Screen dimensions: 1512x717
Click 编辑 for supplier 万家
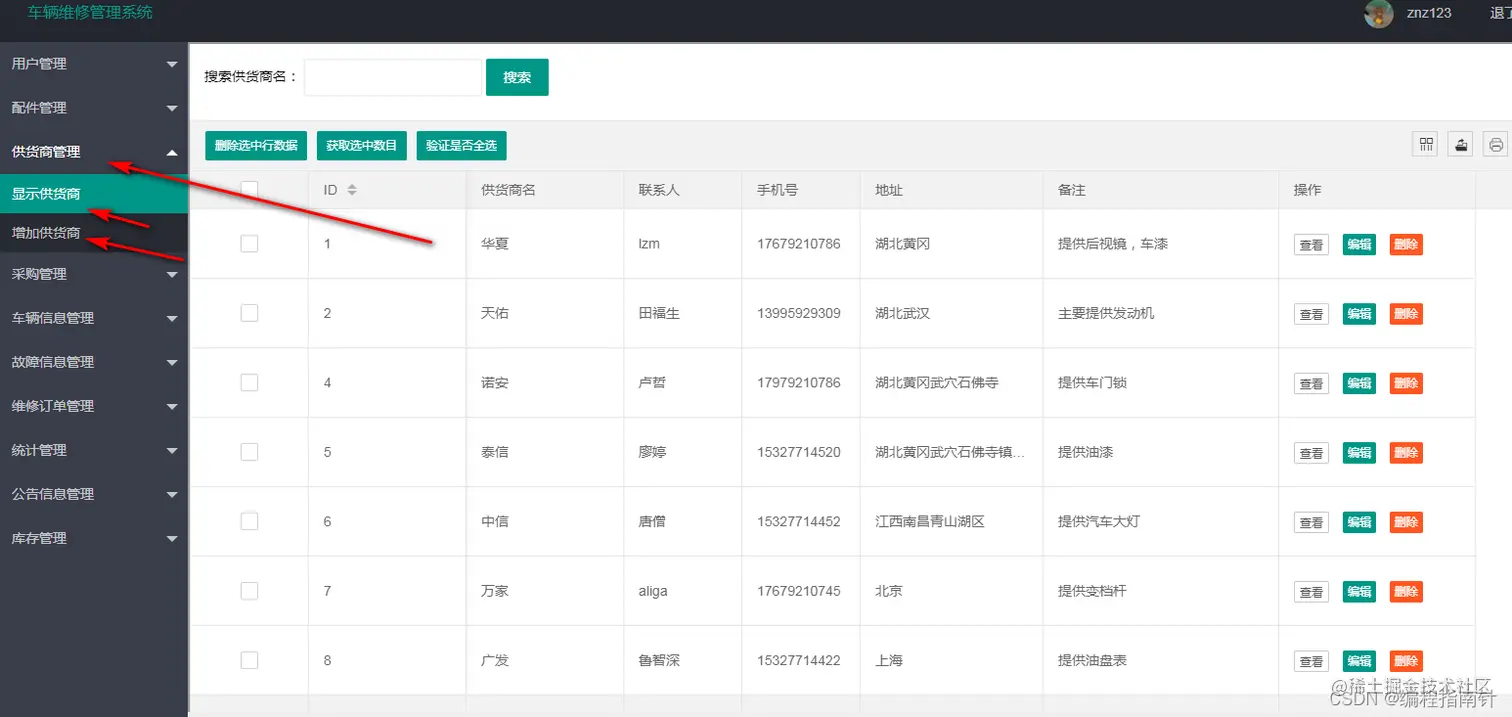coord(1359,592)
